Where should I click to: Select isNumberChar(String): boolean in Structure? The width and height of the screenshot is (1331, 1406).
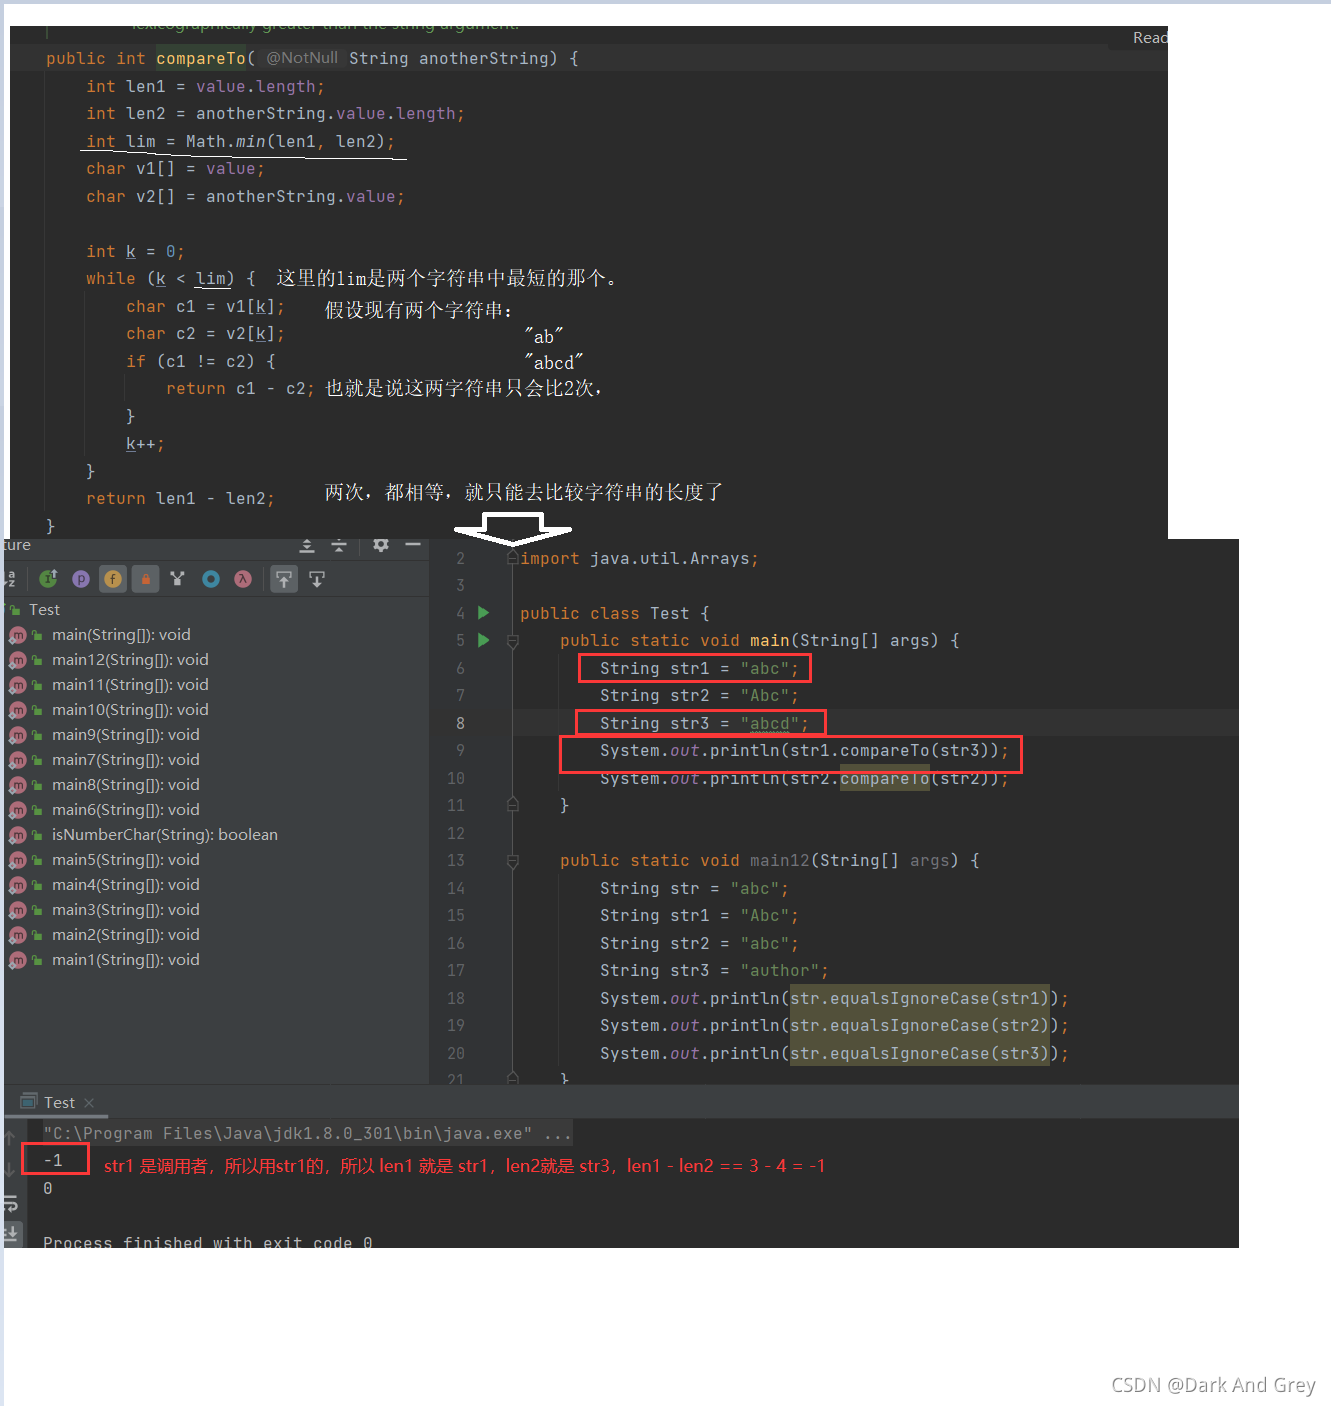165,835
